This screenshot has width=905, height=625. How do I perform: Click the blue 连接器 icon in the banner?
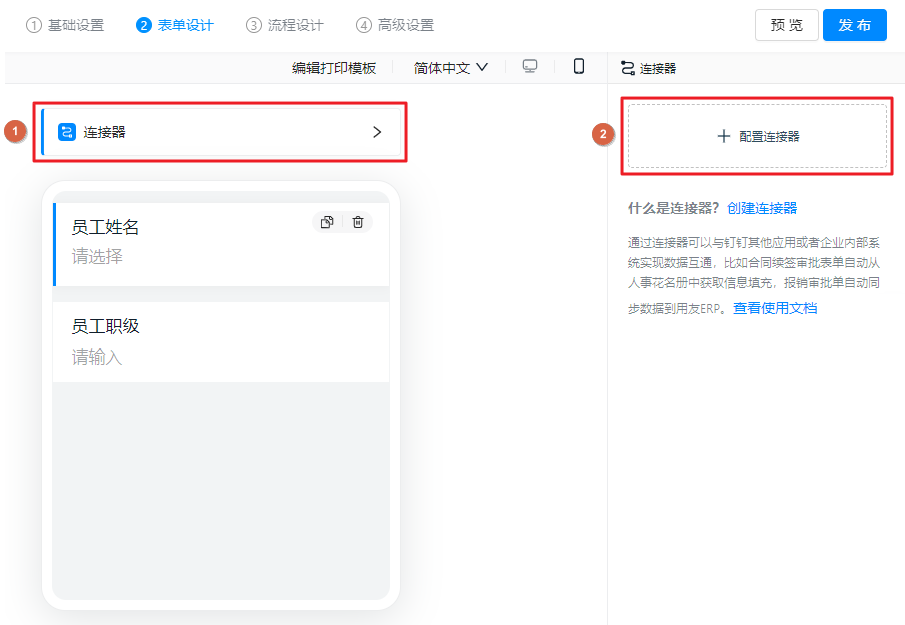(x=65, y=130)
